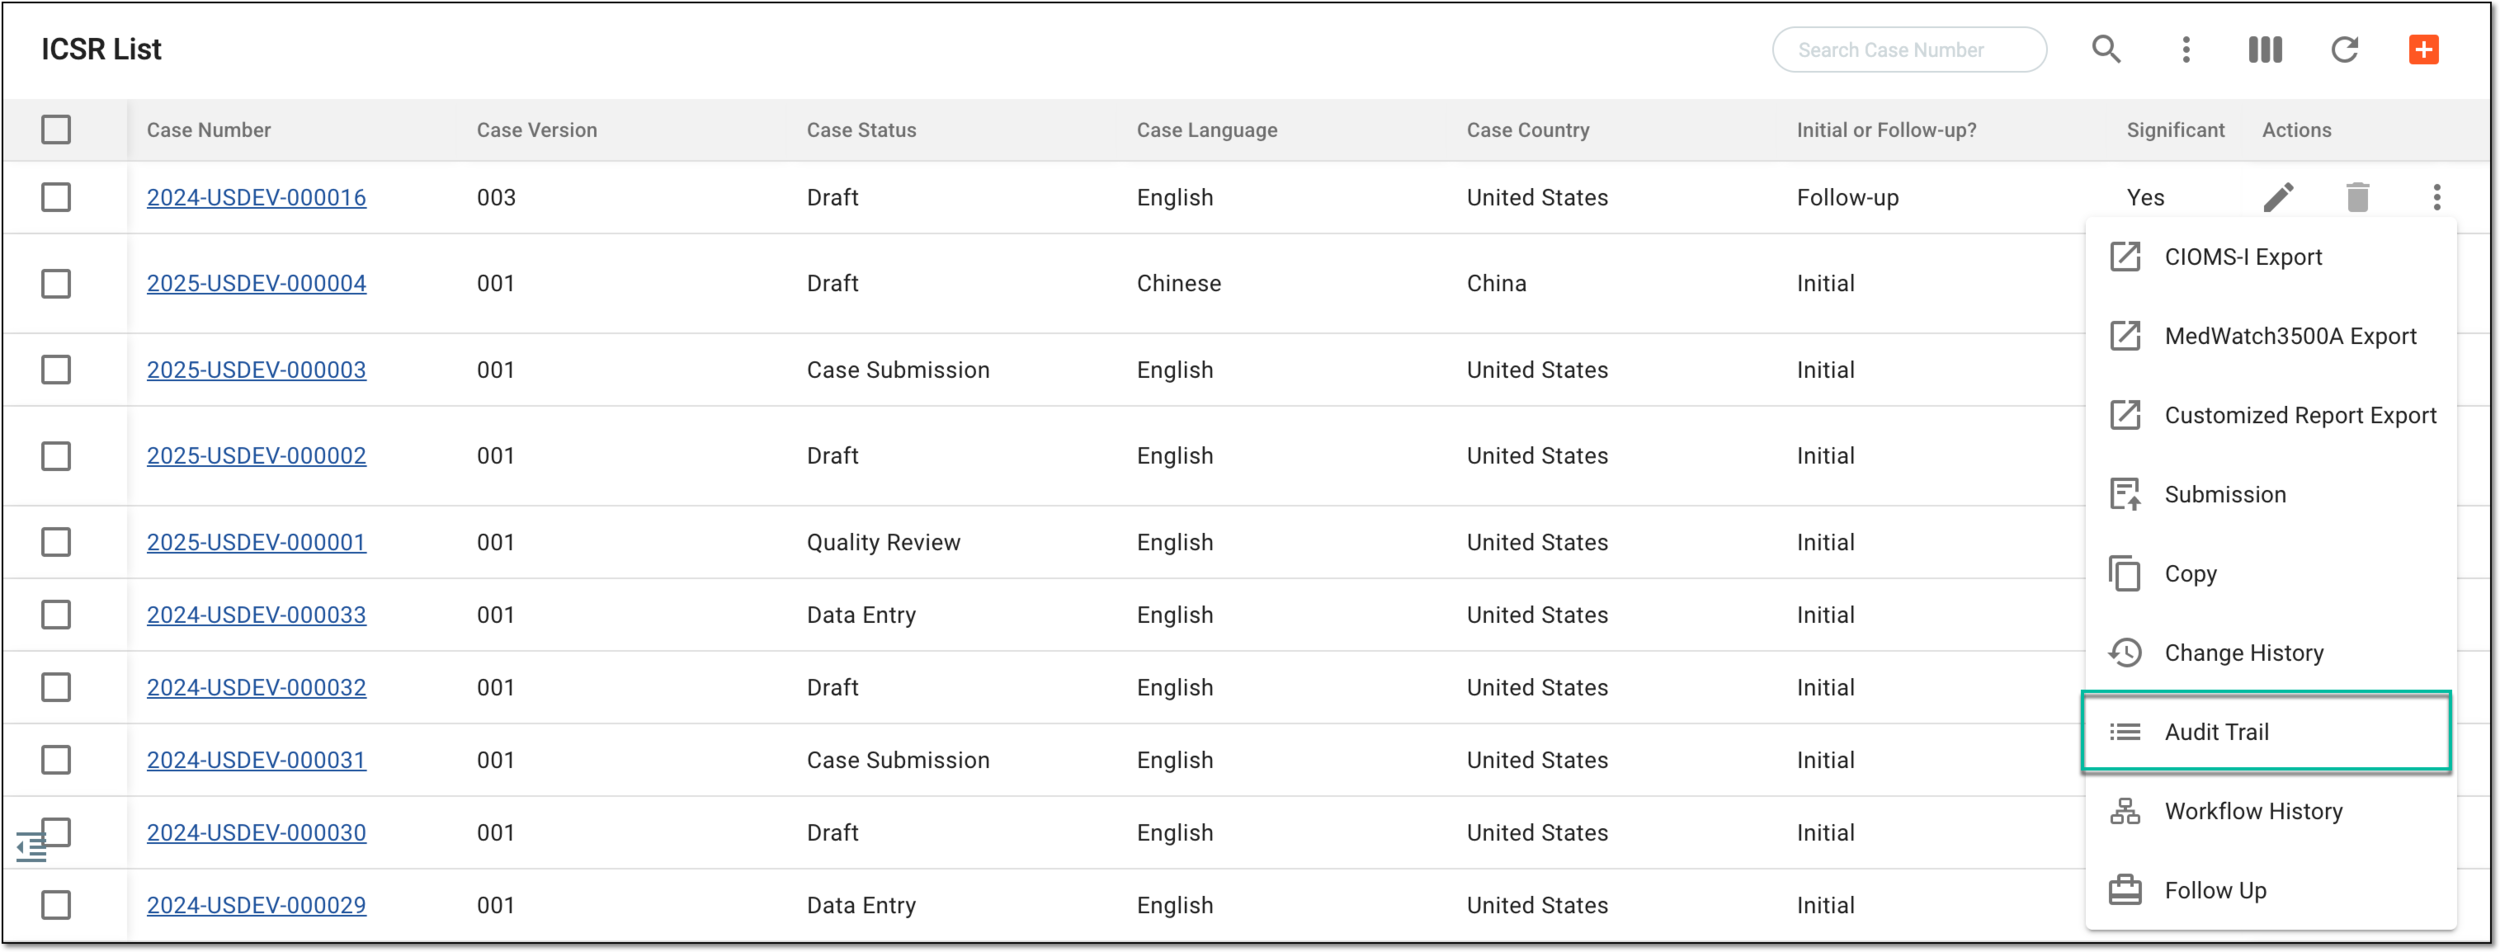This screenshot has height=952, width=2500.
Task: Open the header more-options vertical dots
Action: (2186, 49)
